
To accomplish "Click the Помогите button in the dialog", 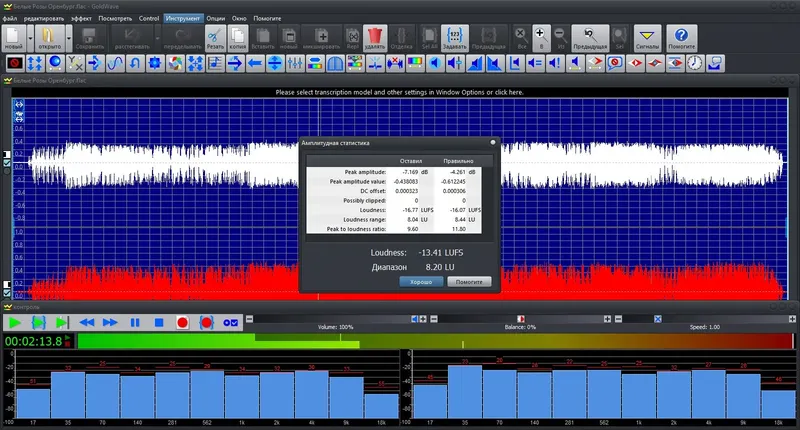I will tap(467, 282).
